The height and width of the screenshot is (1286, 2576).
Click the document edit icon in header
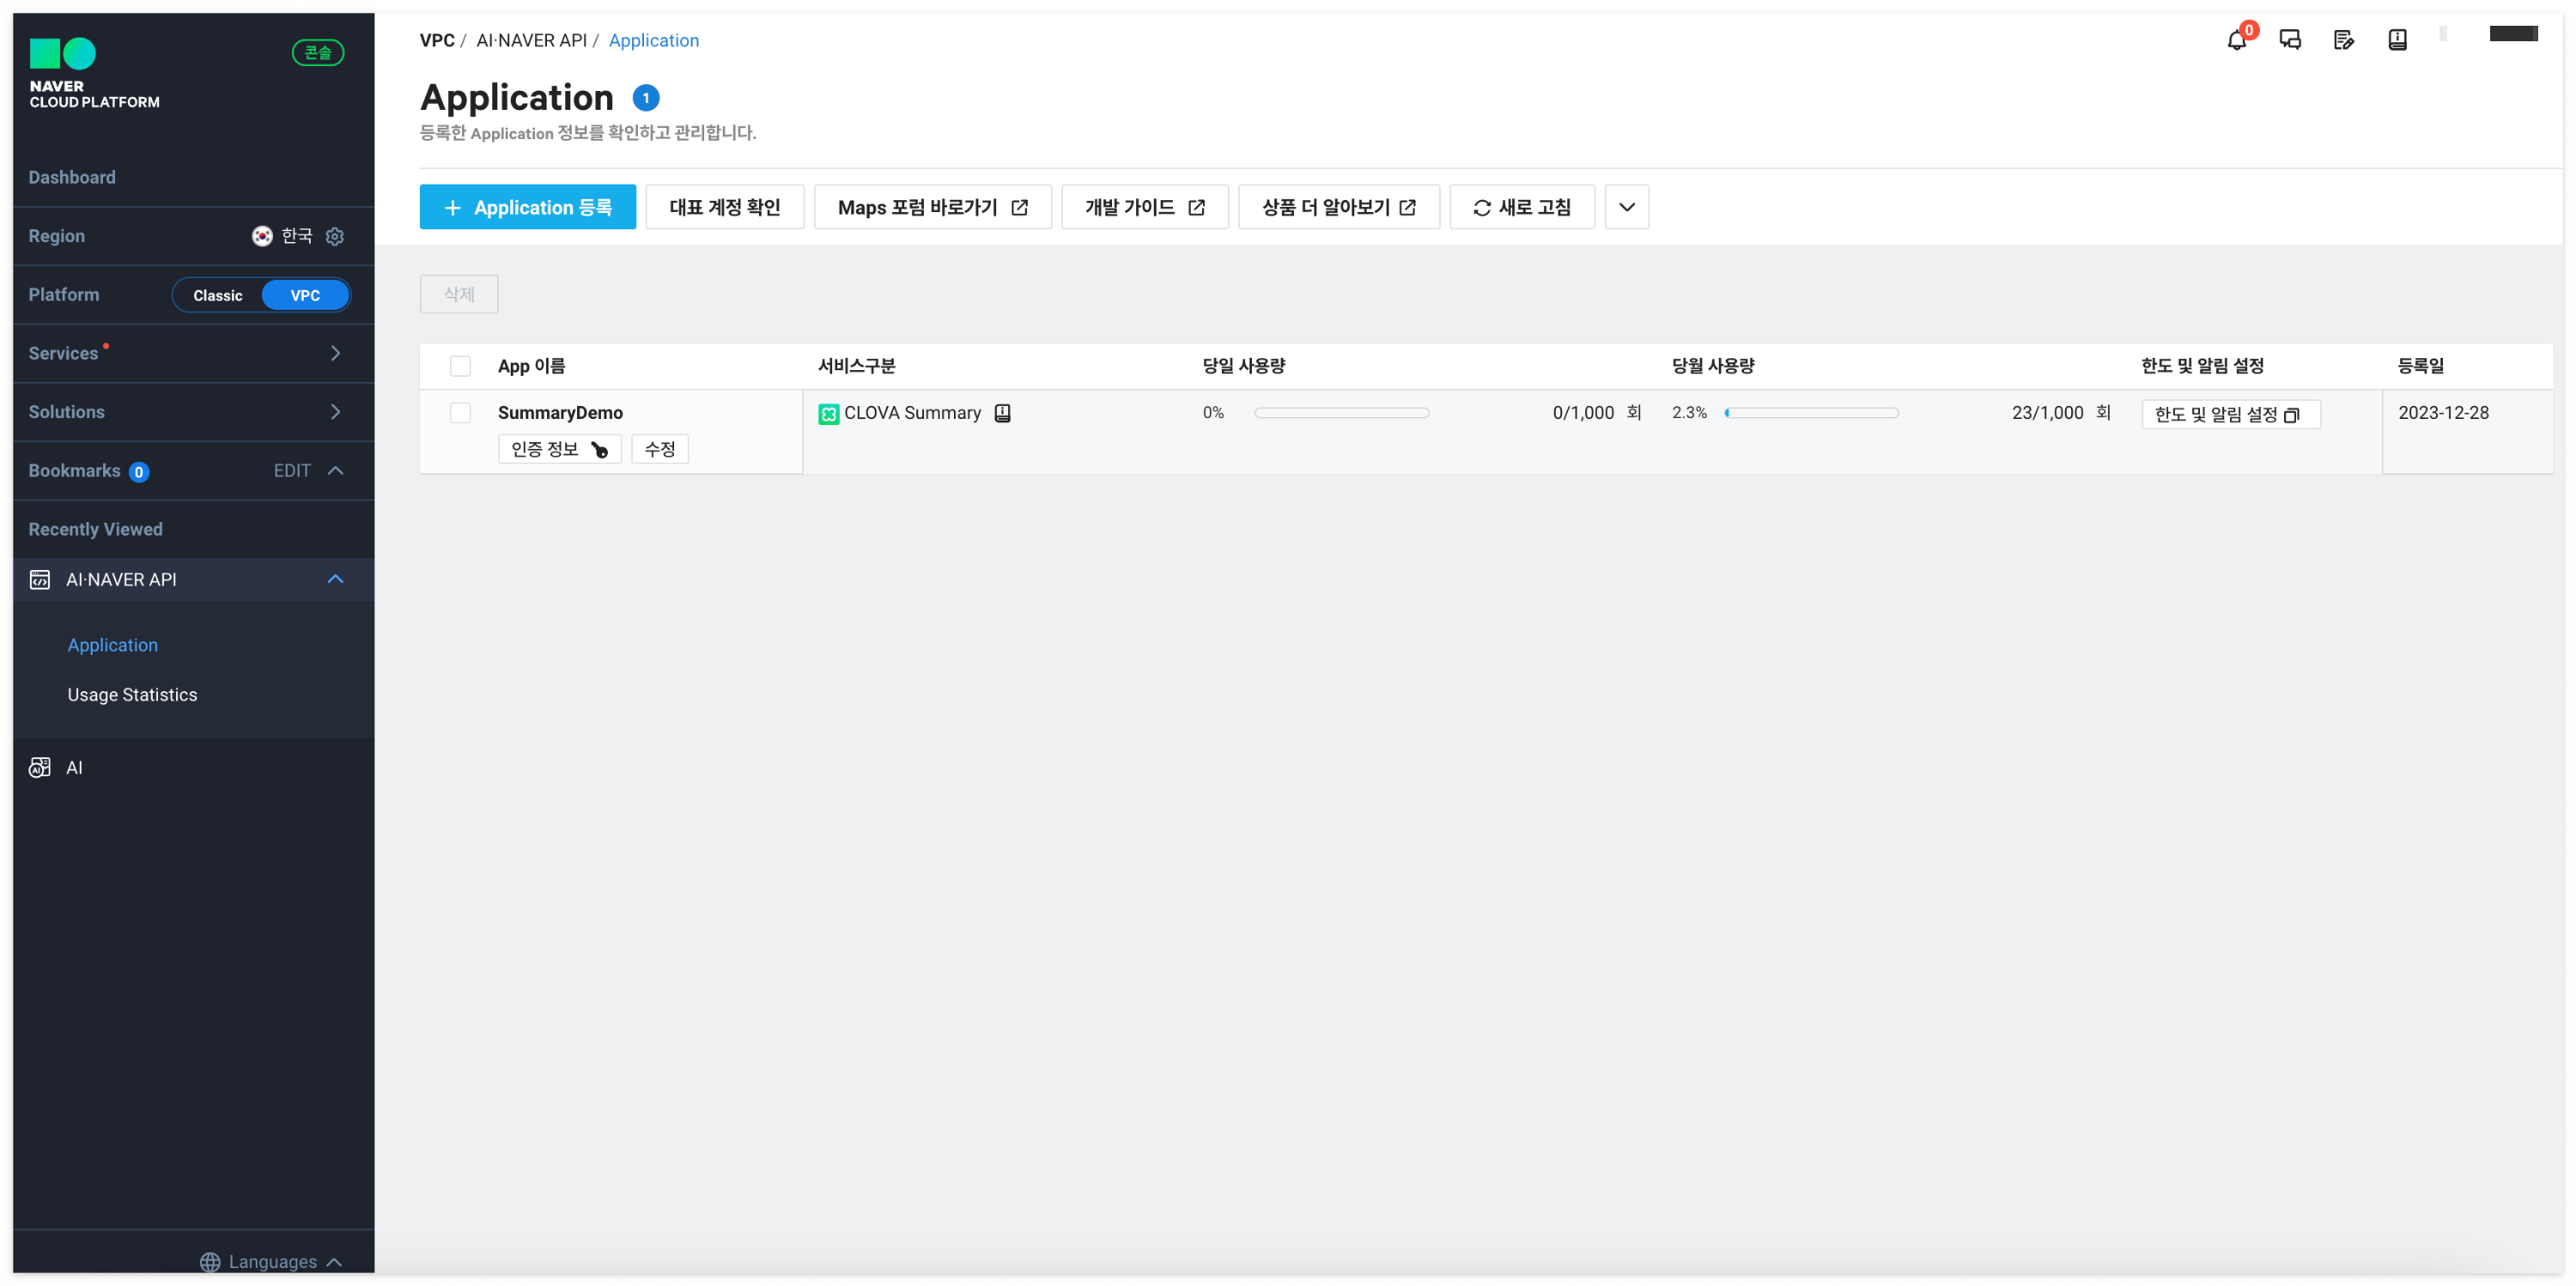[2343, 40]
